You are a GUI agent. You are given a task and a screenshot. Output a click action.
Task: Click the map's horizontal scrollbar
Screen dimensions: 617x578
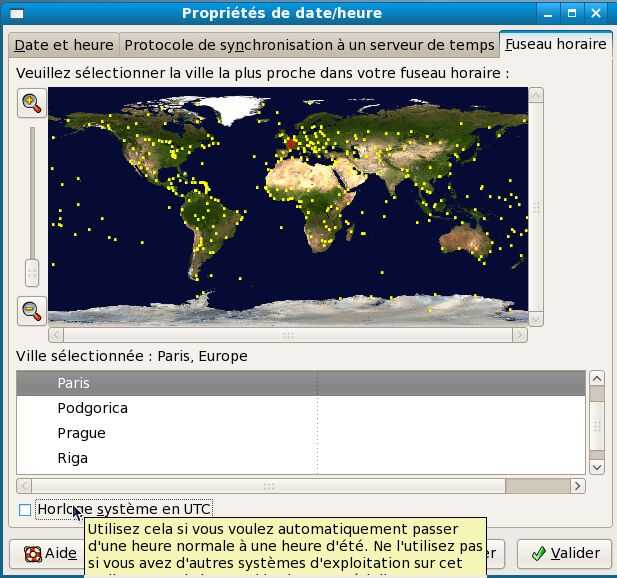pyautogui.click(x=288, y=335)
